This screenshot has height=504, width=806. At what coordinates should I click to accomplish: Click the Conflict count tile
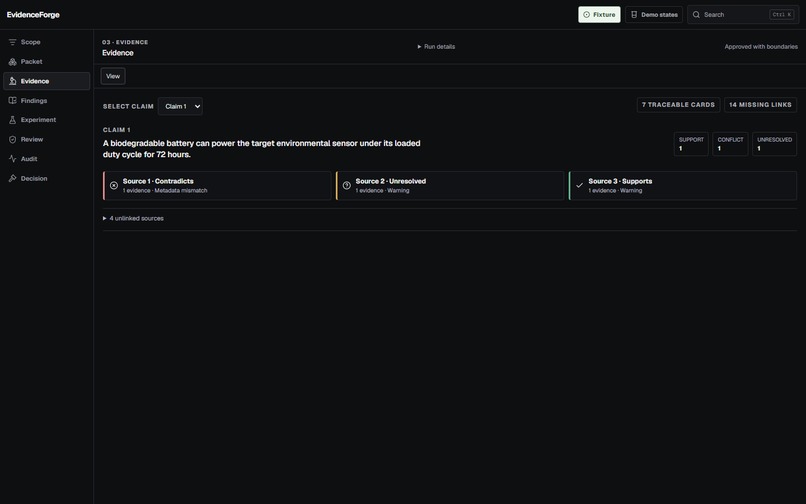(730, 144)
